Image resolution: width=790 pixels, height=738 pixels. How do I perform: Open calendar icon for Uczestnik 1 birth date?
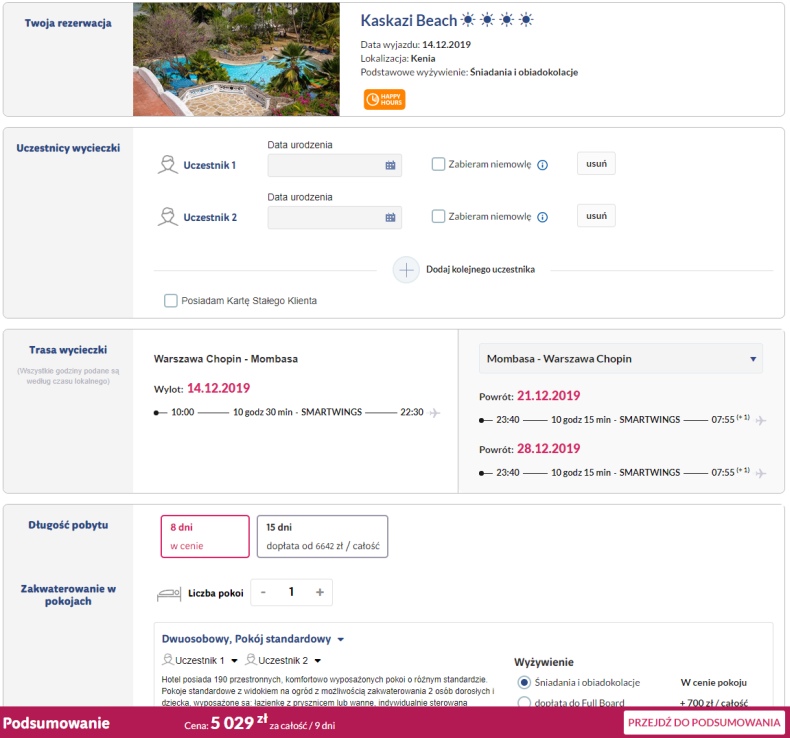pyautogui.click(x=390, y=166)
